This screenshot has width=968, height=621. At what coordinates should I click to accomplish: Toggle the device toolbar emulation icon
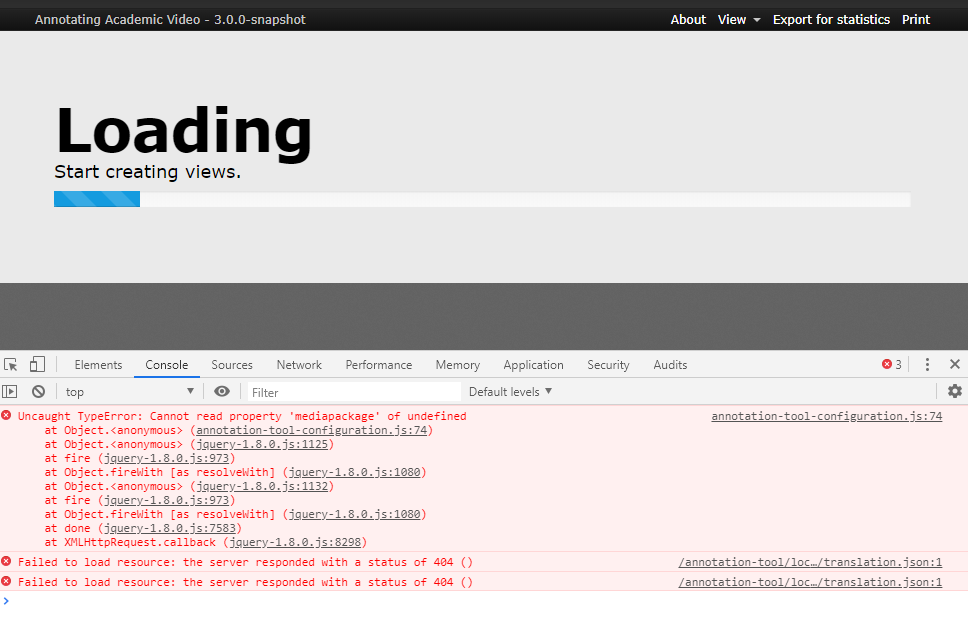point(37,364)
